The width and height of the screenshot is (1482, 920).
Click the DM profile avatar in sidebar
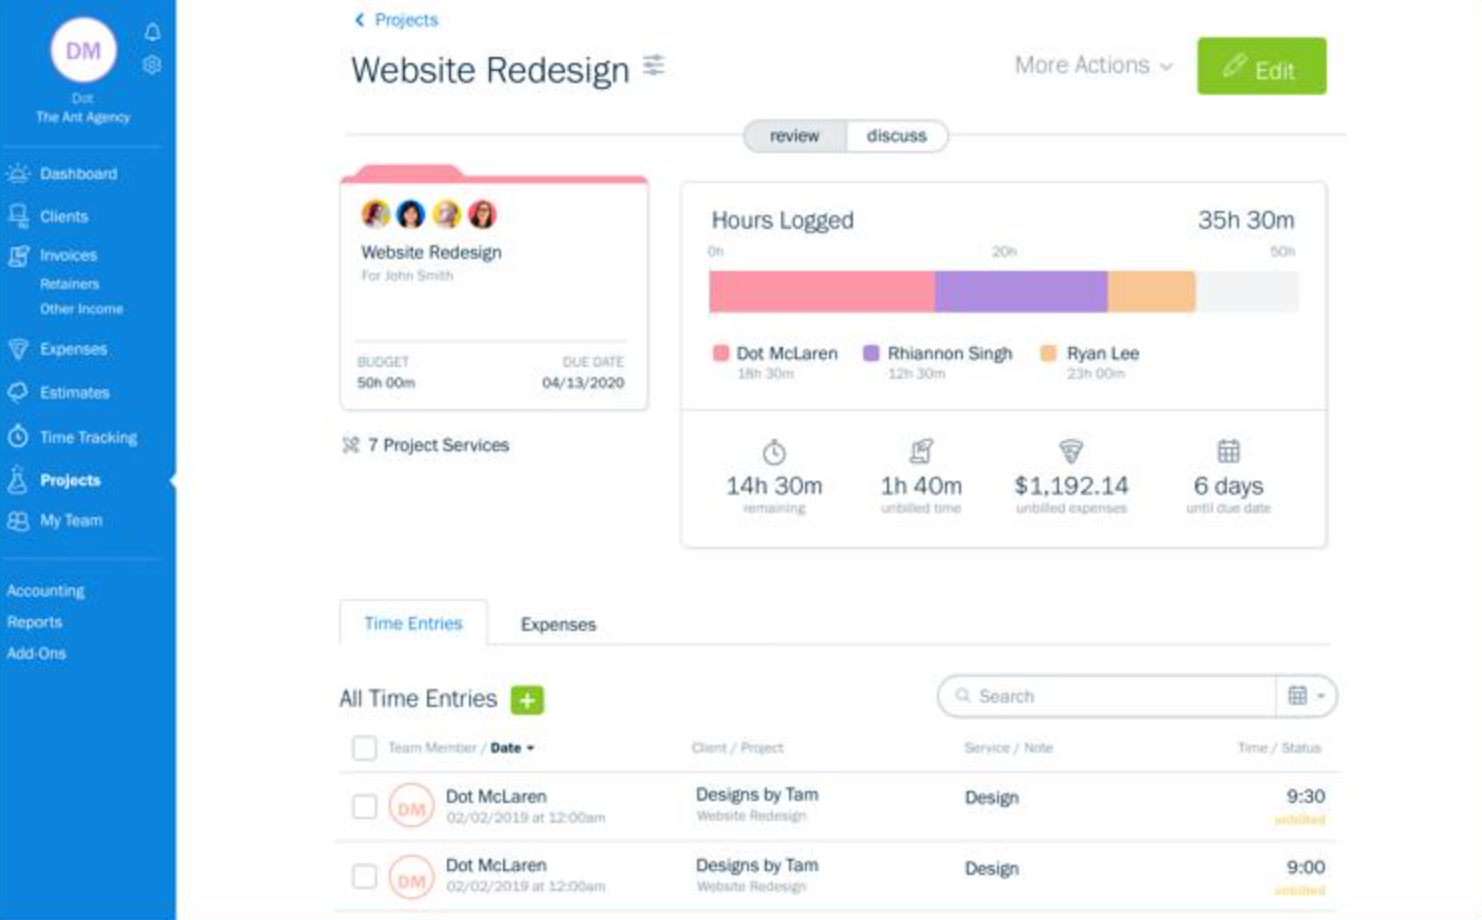click(x=83, y=50)
